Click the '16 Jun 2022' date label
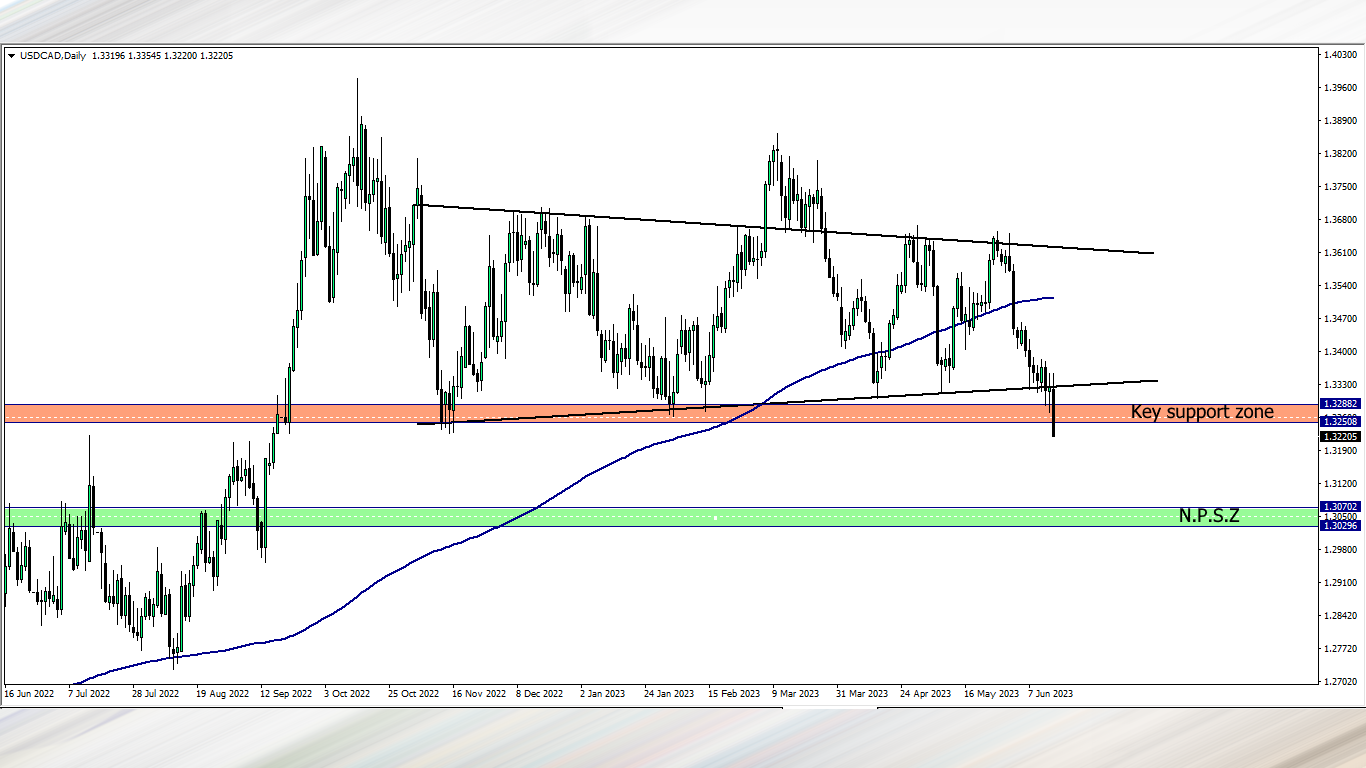This screenshot has width=1366, height=768. pyautogui.click(x=30, y=692)
